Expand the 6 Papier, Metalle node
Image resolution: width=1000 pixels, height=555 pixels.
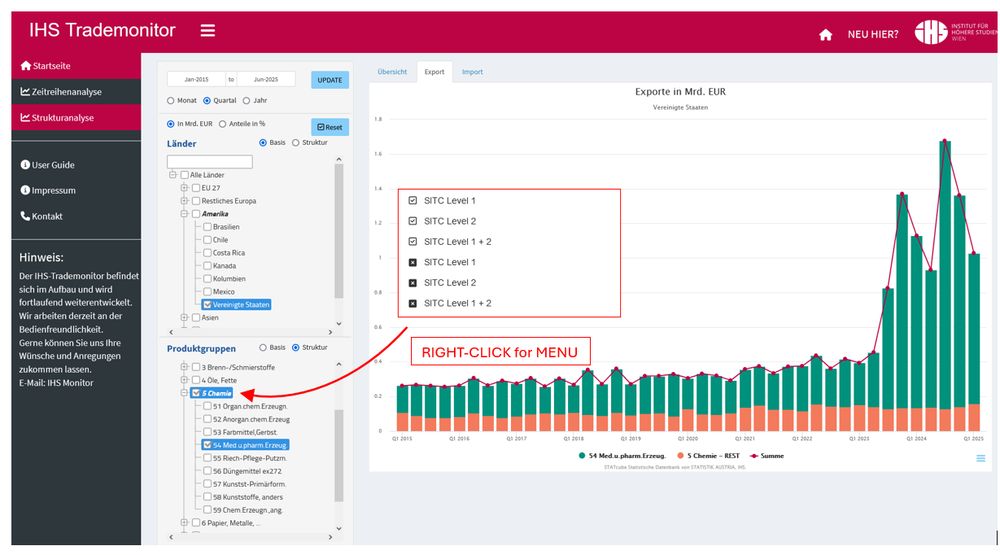[184, 522]
